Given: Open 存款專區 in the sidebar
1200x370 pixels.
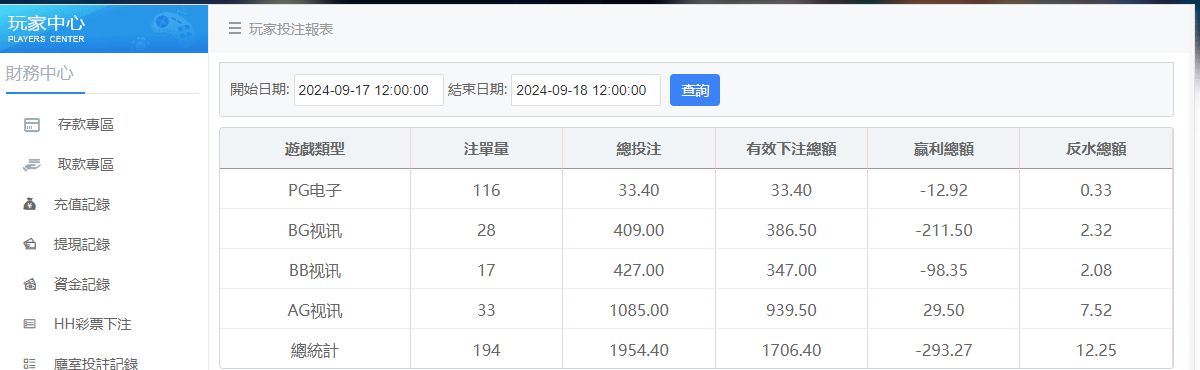Looking at the screenshot, I should (x=85, y=125).
